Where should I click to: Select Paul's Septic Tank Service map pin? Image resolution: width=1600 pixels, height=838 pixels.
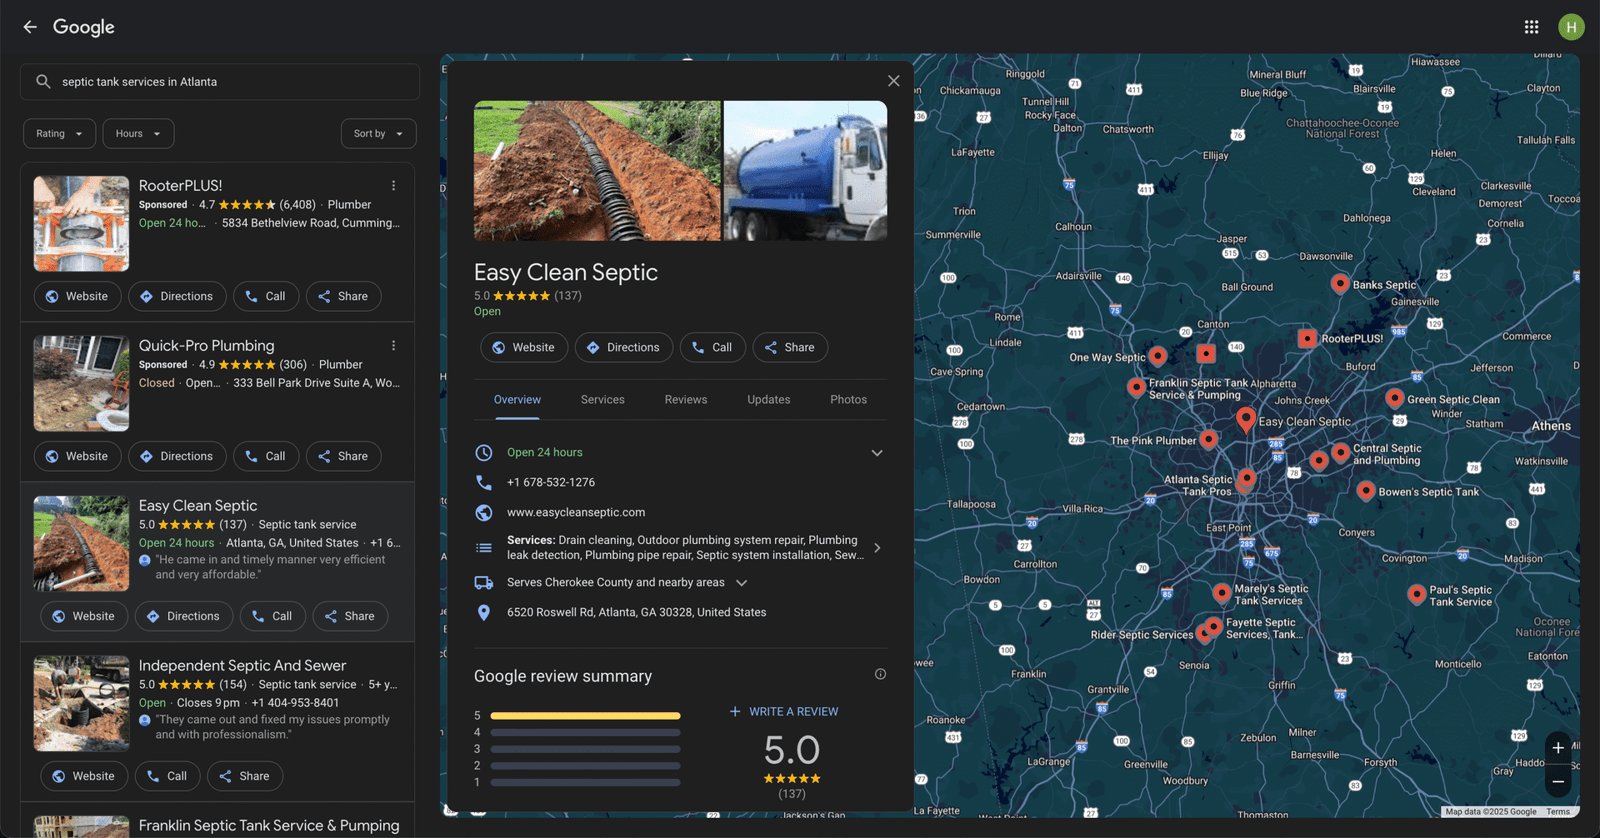(x=1416, y=594)
